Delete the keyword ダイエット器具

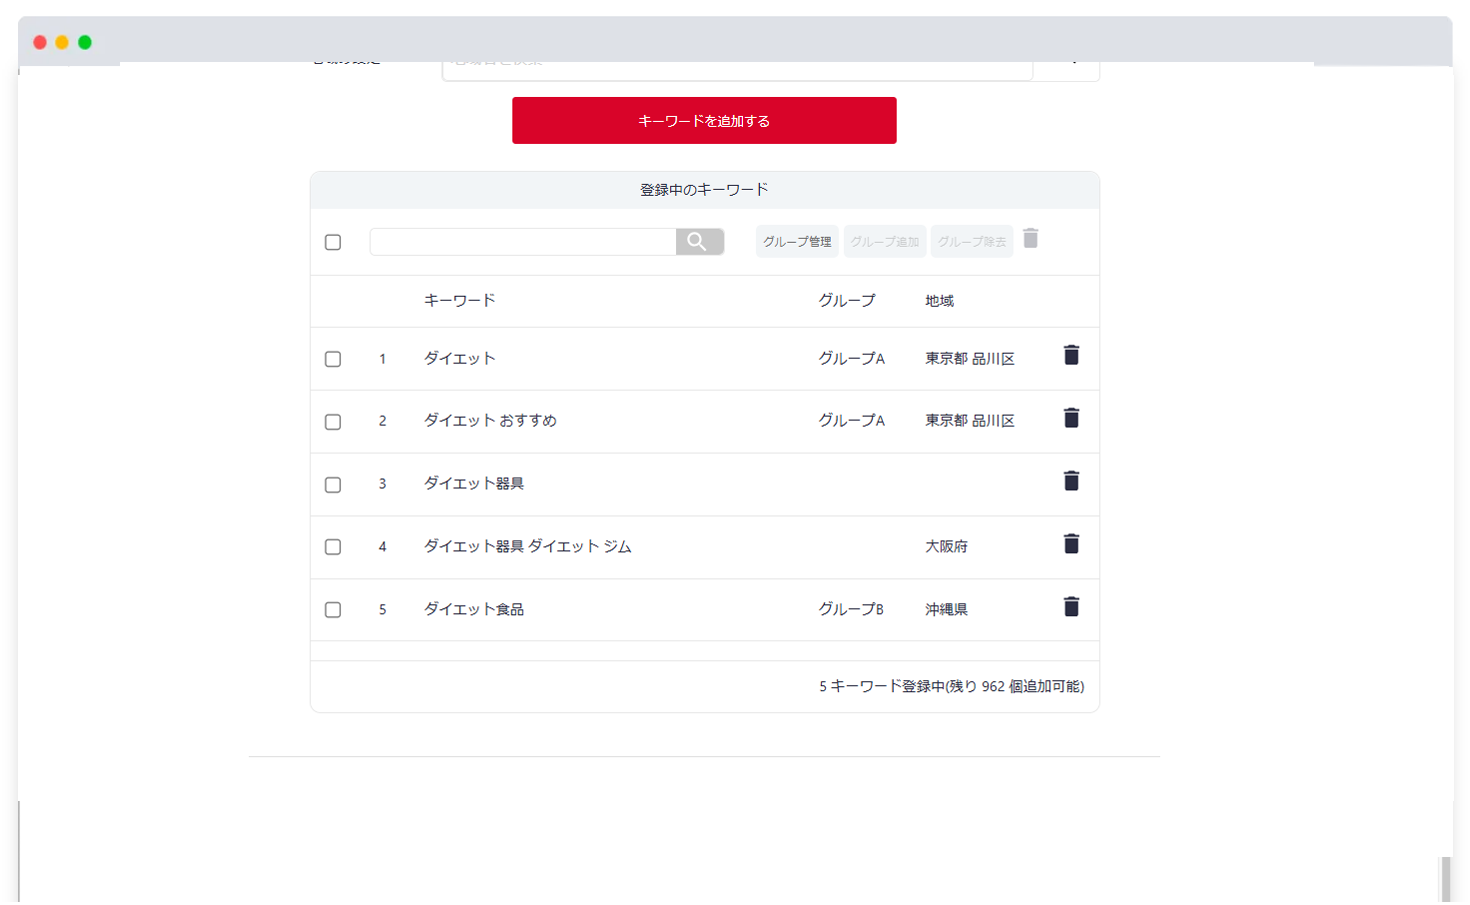click(x=1071, y=481)
